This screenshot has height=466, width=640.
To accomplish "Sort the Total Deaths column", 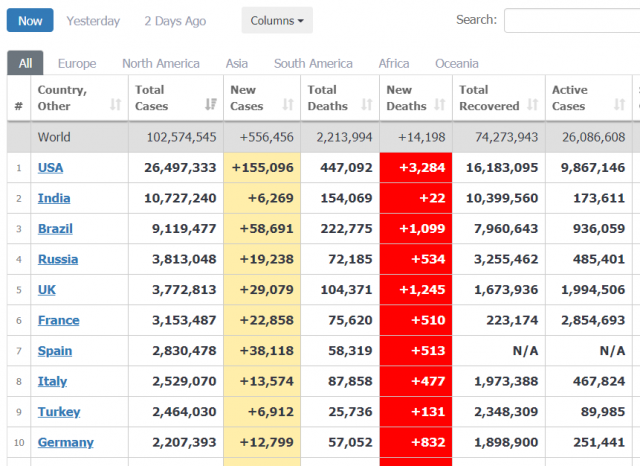I will pos(367,105).
